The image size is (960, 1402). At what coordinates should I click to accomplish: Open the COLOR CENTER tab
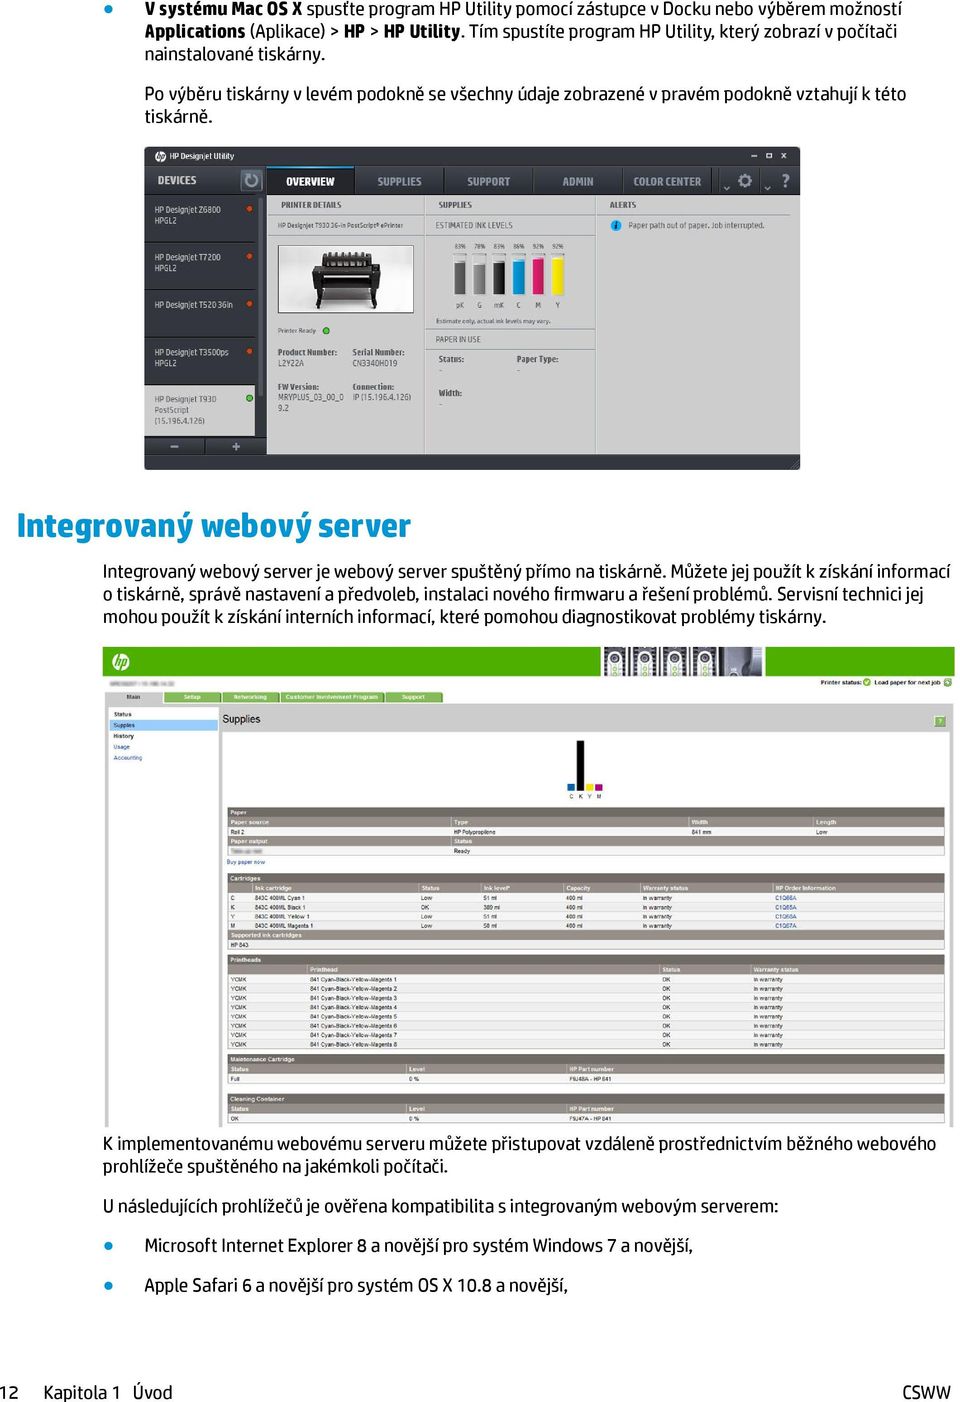(x=667, y=182)
